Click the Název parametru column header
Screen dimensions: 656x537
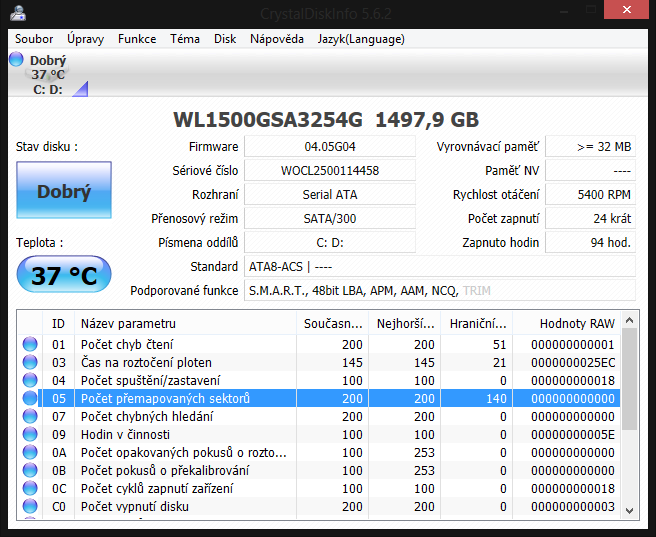[128, 323]
